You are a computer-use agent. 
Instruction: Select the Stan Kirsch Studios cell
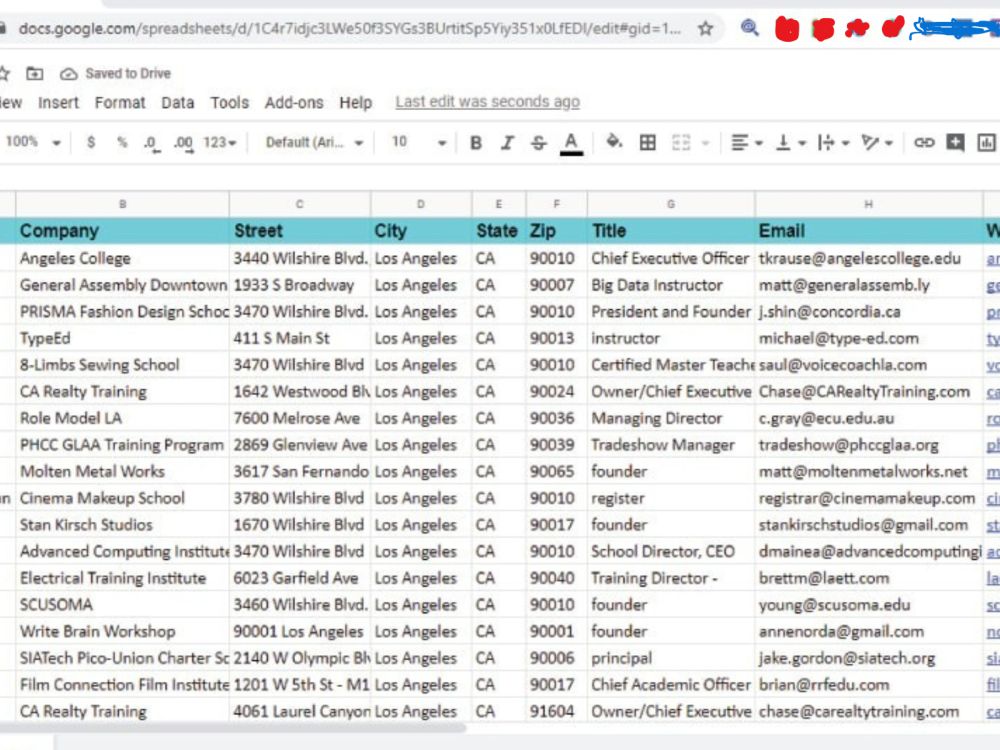(122, 525)
